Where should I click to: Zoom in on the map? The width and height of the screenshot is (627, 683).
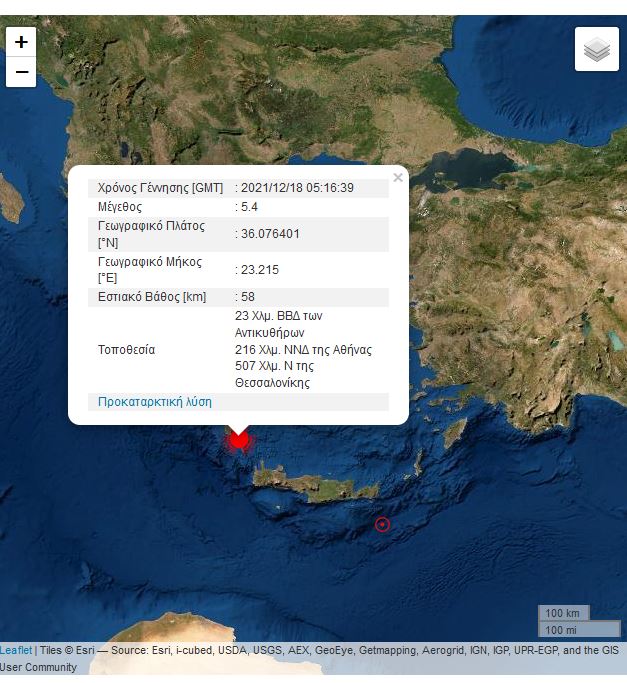(21, 42)
